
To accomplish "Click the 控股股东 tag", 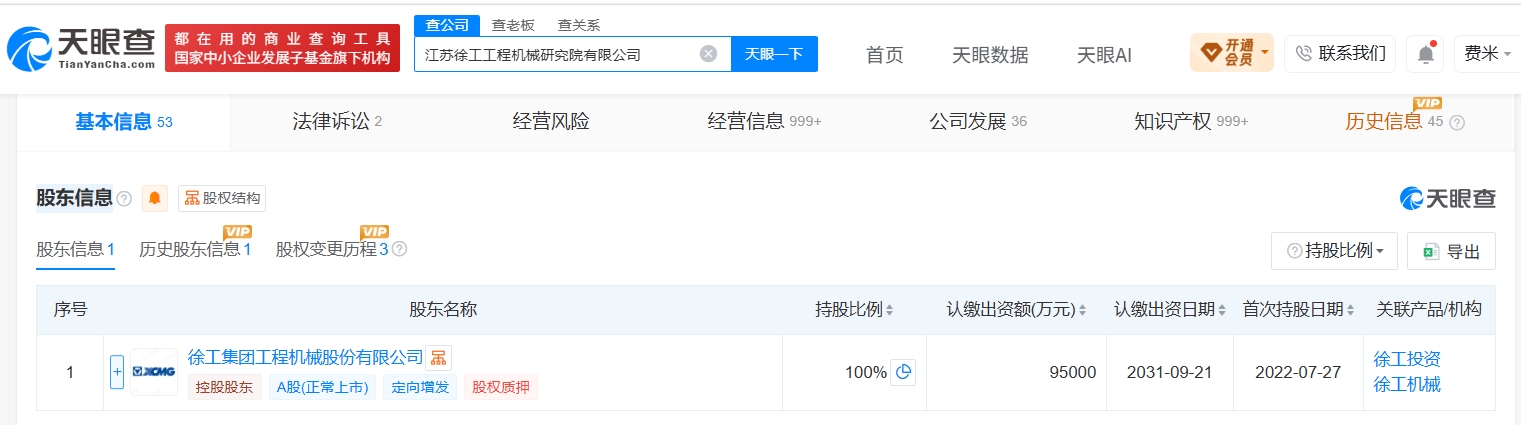I will pyautogui.click(x=225, y=387).
